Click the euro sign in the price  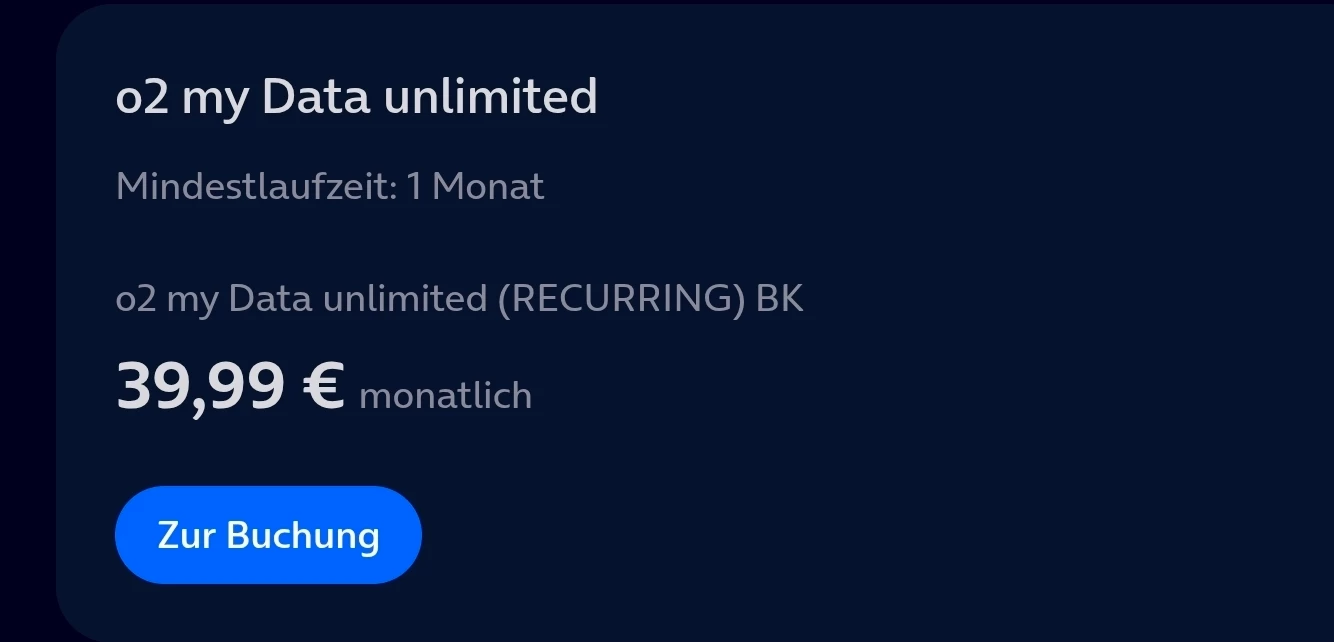coord(323,386)
